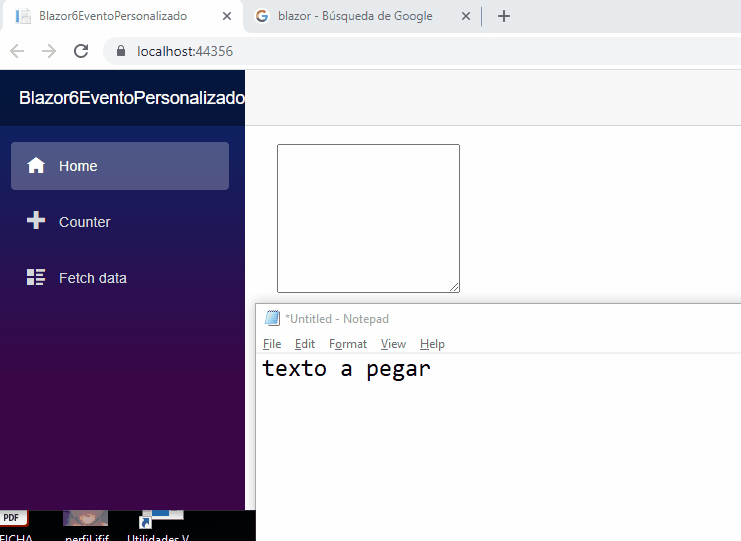Open the Format menu in Notepad
The height and width of the screenshot is (541, 741).
[x=348, y=344]
